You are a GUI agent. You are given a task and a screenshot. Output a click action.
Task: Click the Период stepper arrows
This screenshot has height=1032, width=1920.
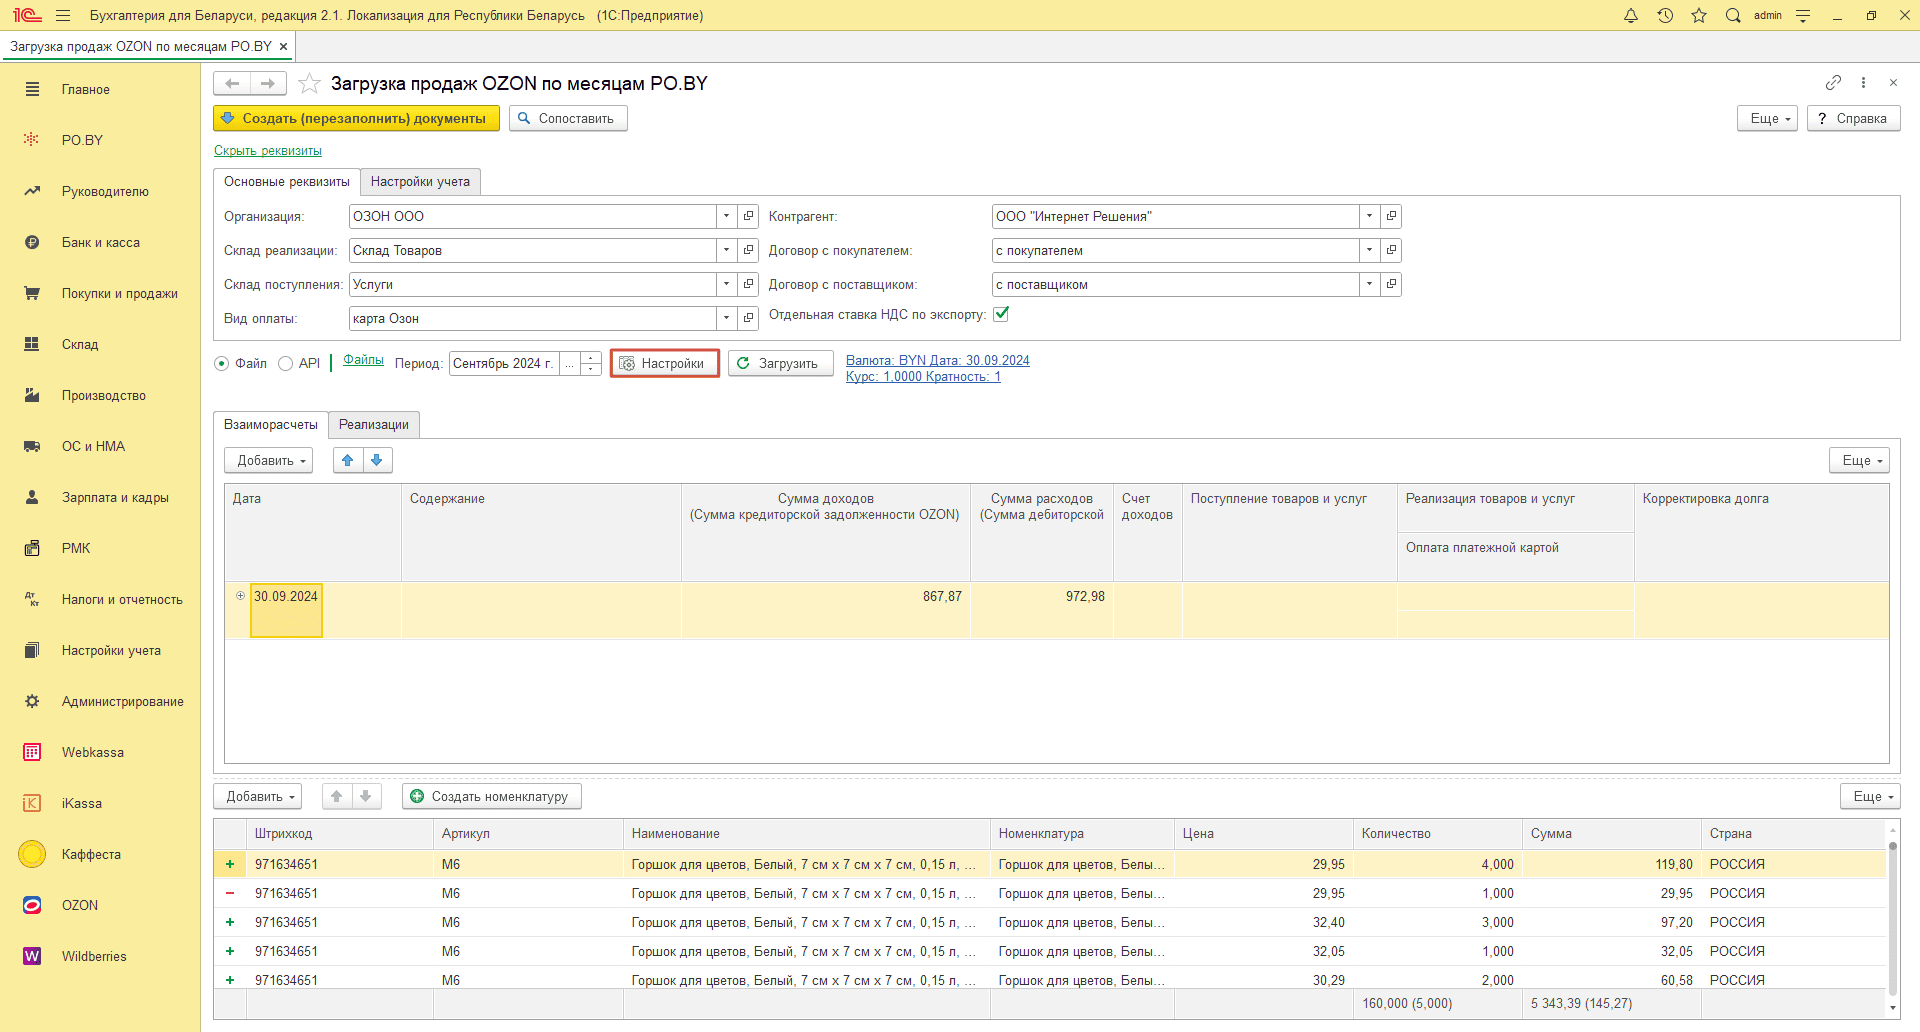(591, 363)
